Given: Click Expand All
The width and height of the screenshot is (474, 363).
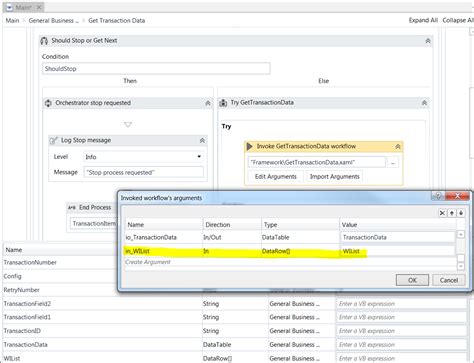Looking at the screenshot, I should point(423,20).
